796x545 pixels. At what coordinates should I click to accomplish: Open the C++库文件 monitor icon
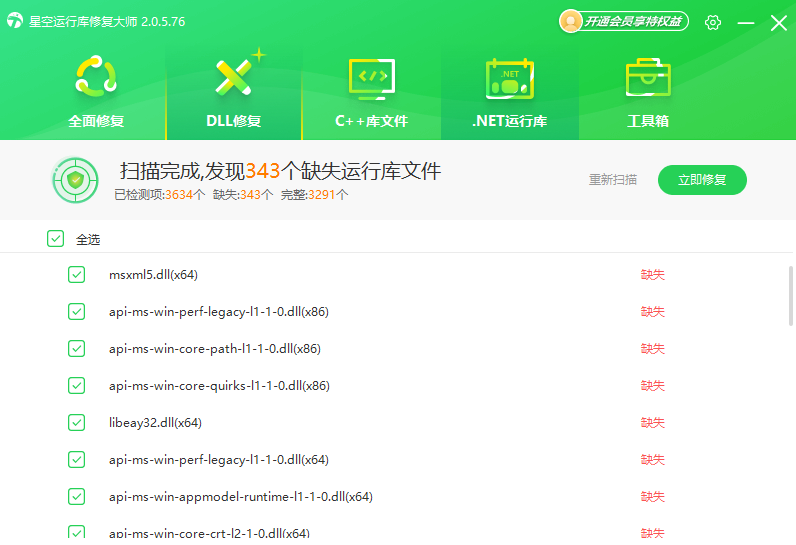pos(371,78)
